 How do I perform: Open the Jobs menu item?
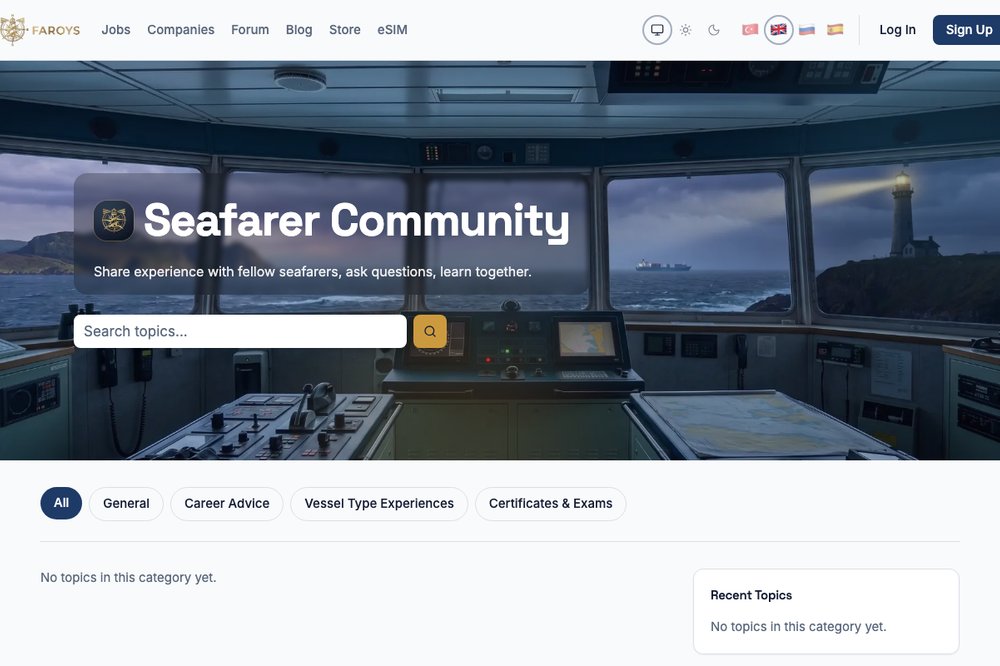[x=115, y=30]
